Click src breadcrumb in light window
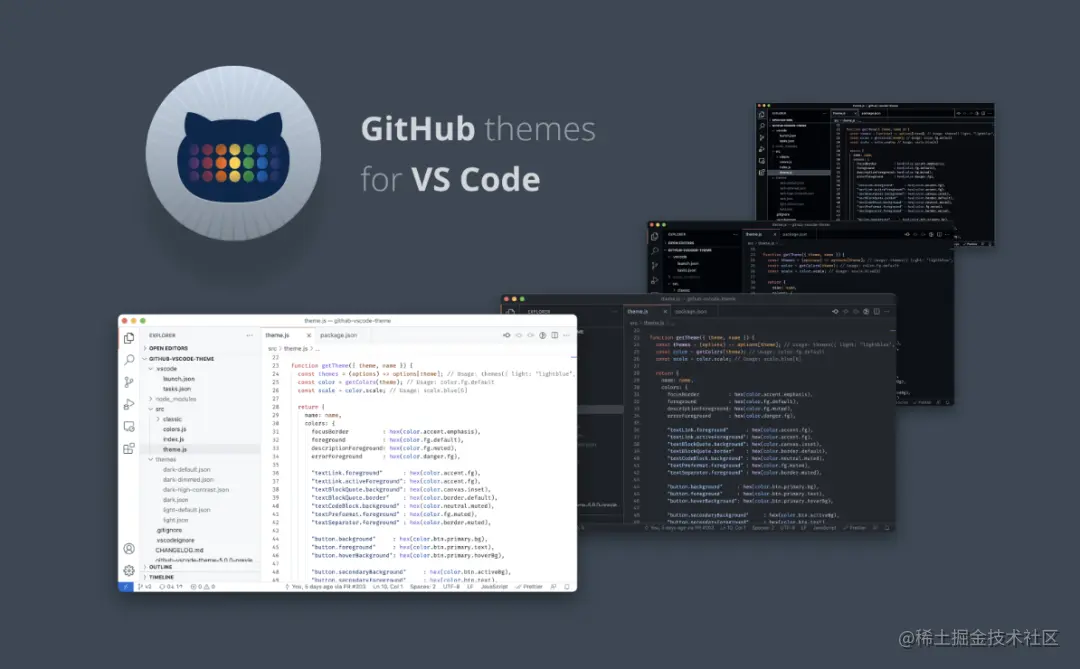Screen dimensions: 1080x669 [x=272, y=349]
